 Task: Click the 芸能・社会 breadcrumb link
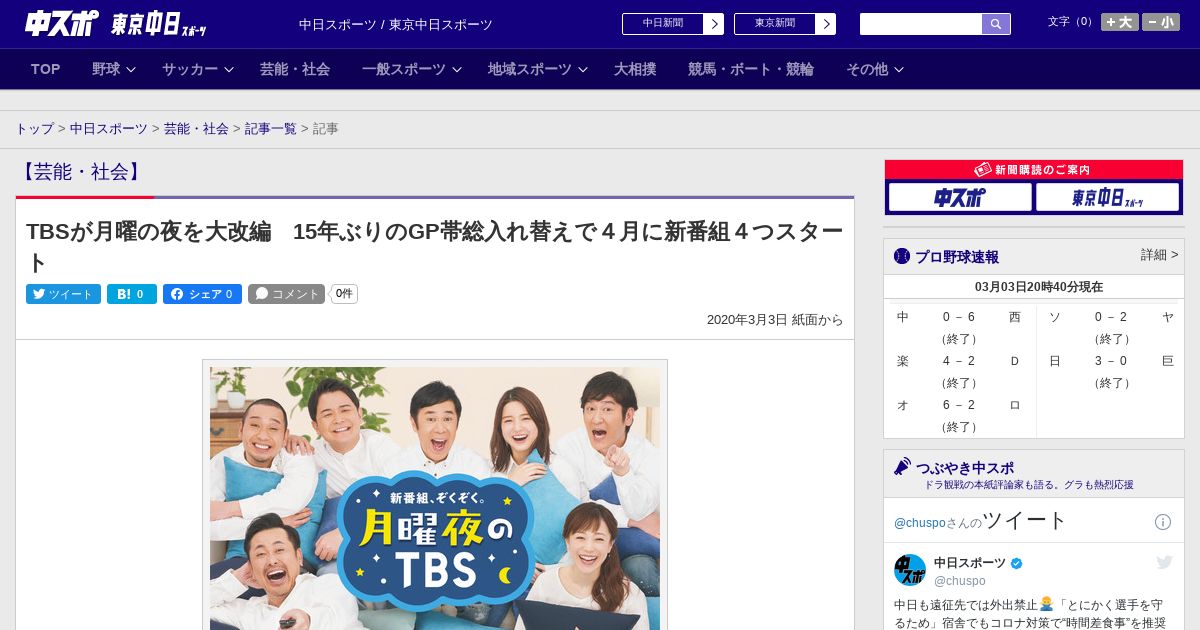196,129
